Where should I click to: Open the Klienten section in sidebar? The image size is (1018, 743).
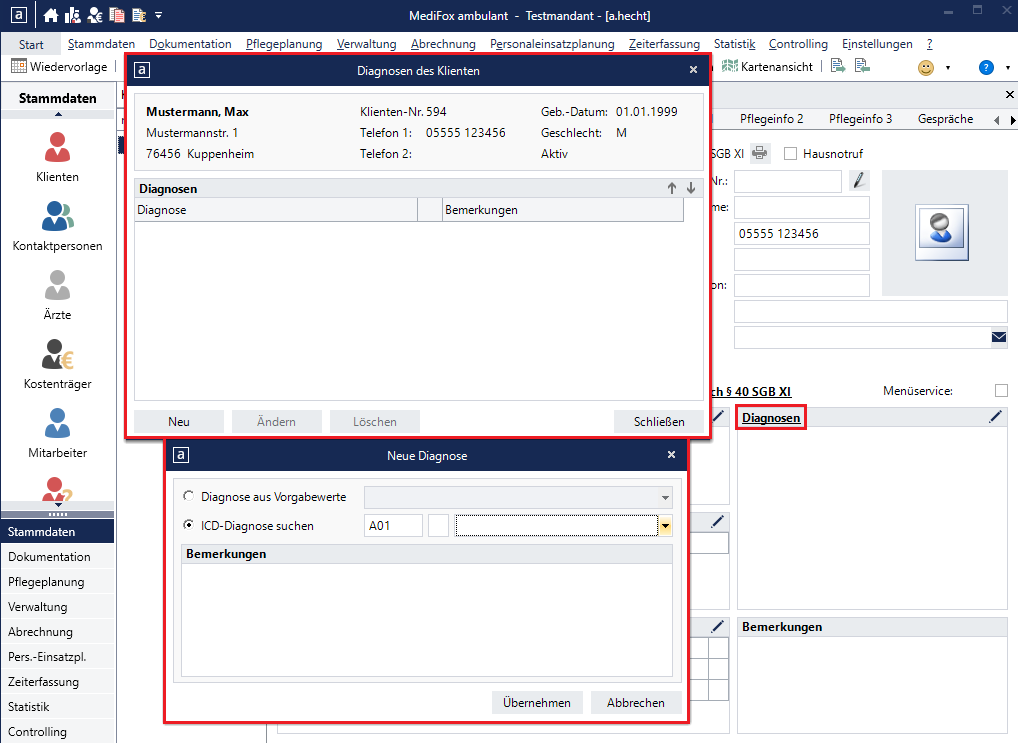click(57, 157)
